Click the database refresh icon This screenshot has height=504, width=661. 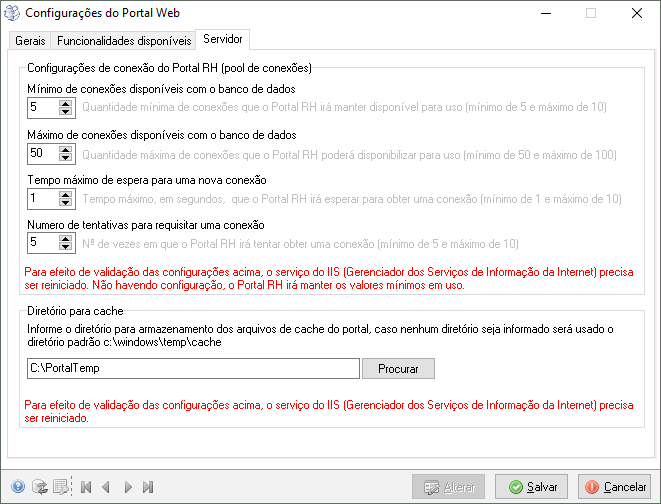click(x=40, y=487)
